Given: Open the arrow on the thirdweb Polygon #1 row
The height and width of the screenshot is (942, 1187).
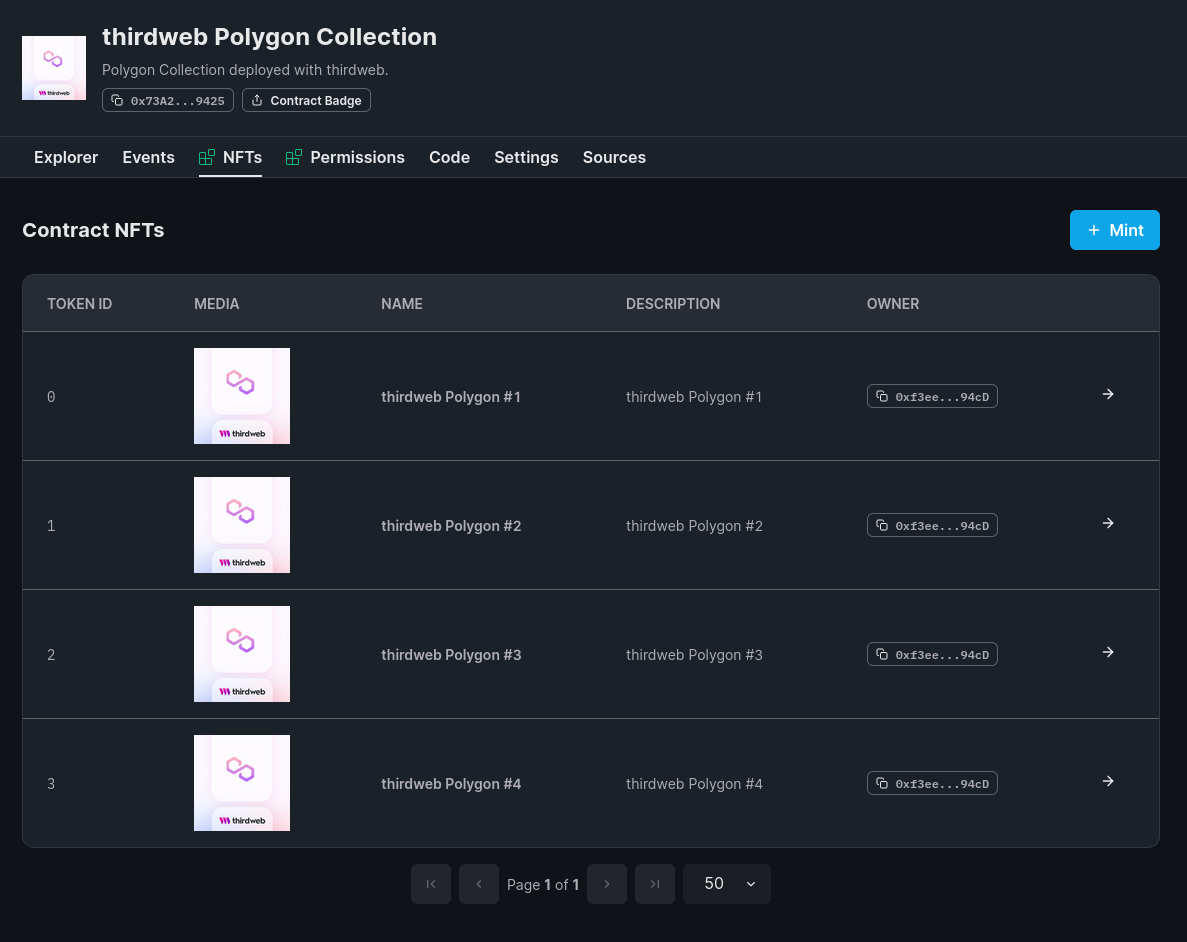Looking at the screenshot, I should (1107, 394).
